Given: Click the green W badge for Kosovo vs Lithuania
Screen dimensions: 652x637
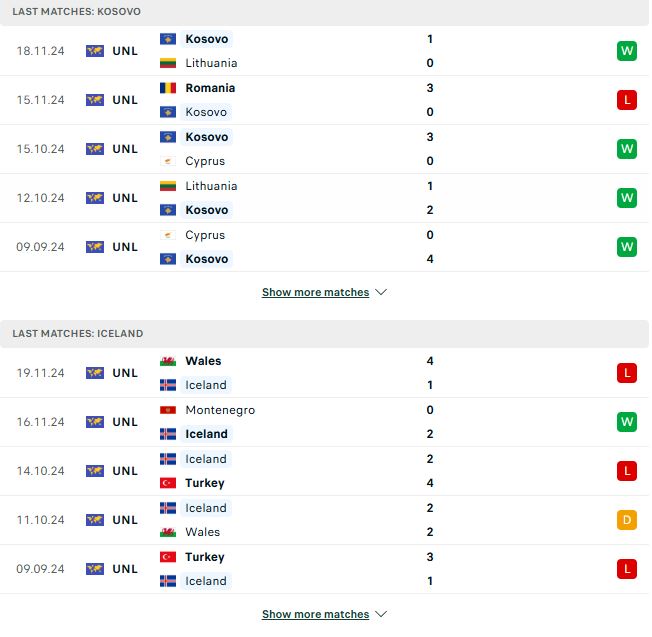Looking at the screenshot, I should pyautogui.click(x=627, y=51).
